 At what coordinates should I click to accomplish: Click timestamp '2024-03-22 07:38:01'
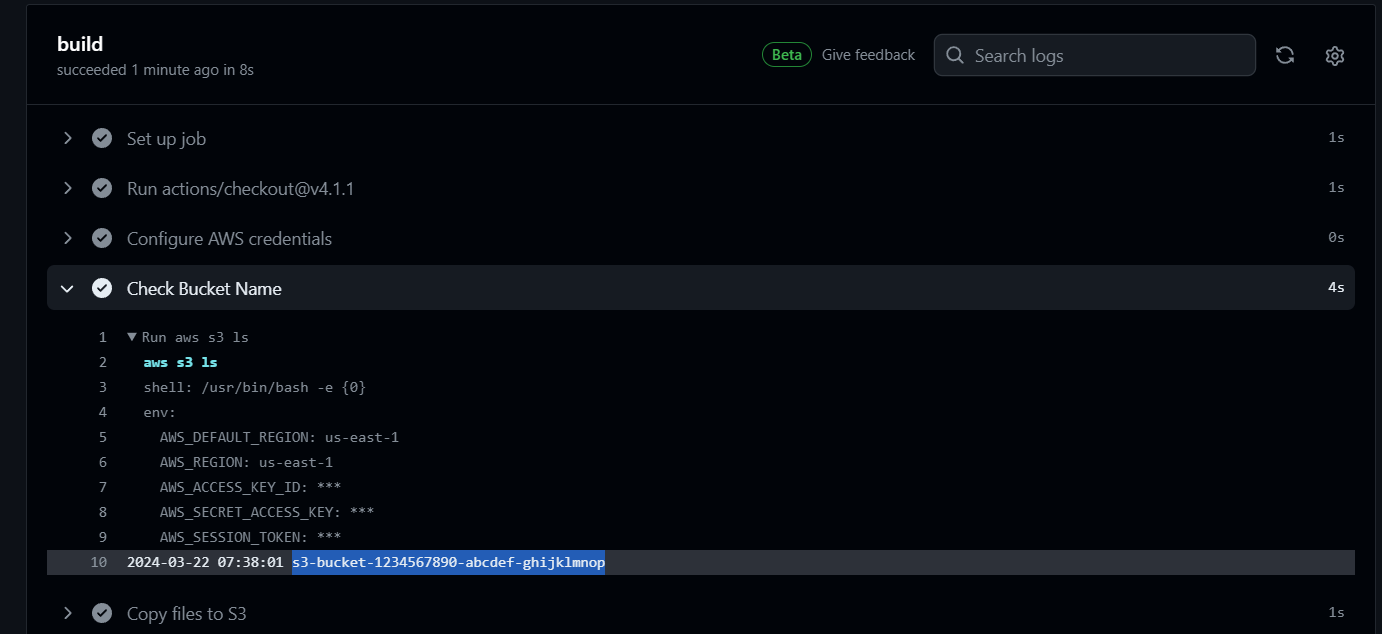pyautogui.click(x=205, y=562)
